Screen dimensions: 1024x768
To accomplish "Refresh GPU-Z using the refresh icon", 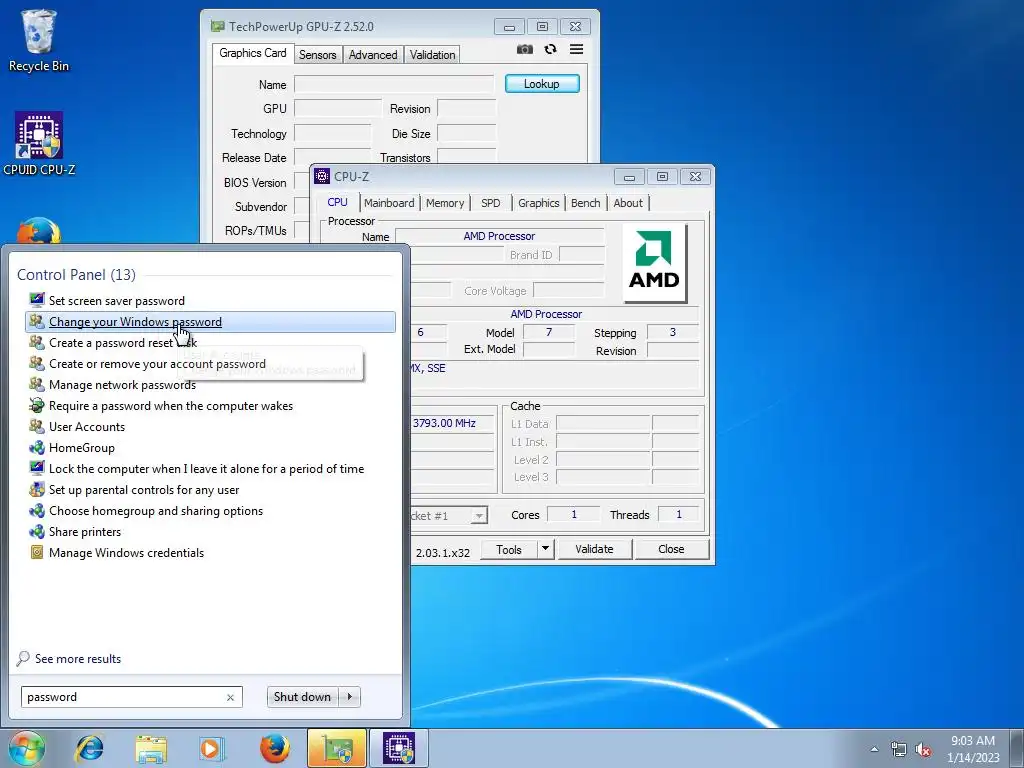I will (x=551, y=49).
